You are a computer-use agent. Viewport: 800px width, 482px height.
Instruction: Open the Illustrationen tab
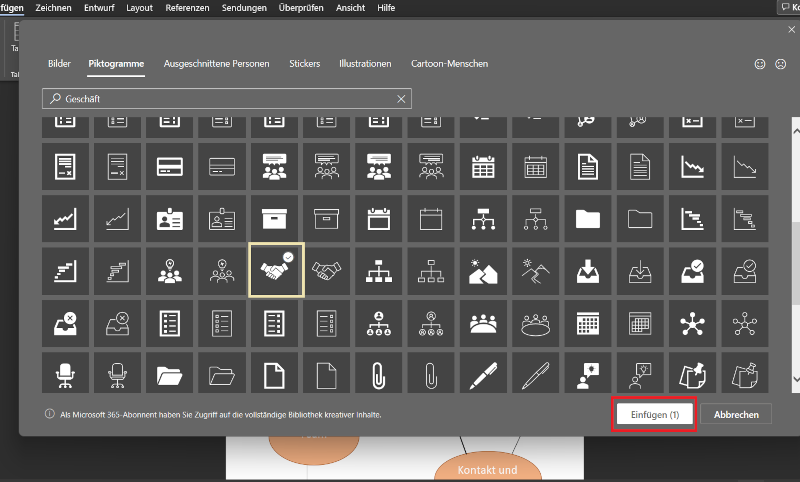coord(365,64)
